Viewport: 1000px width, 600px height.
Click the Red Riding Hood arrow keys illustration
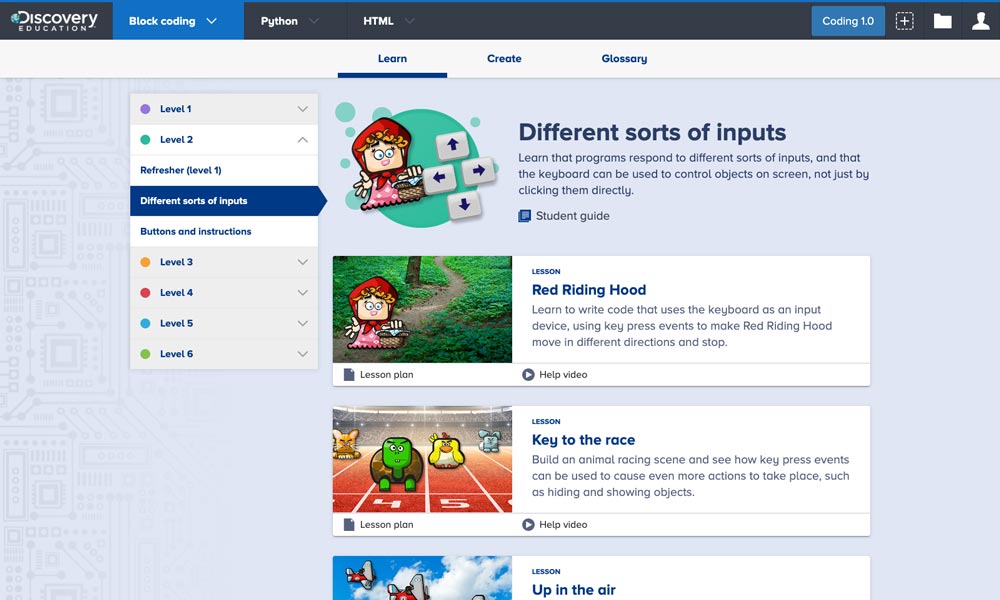coord(416,166)
